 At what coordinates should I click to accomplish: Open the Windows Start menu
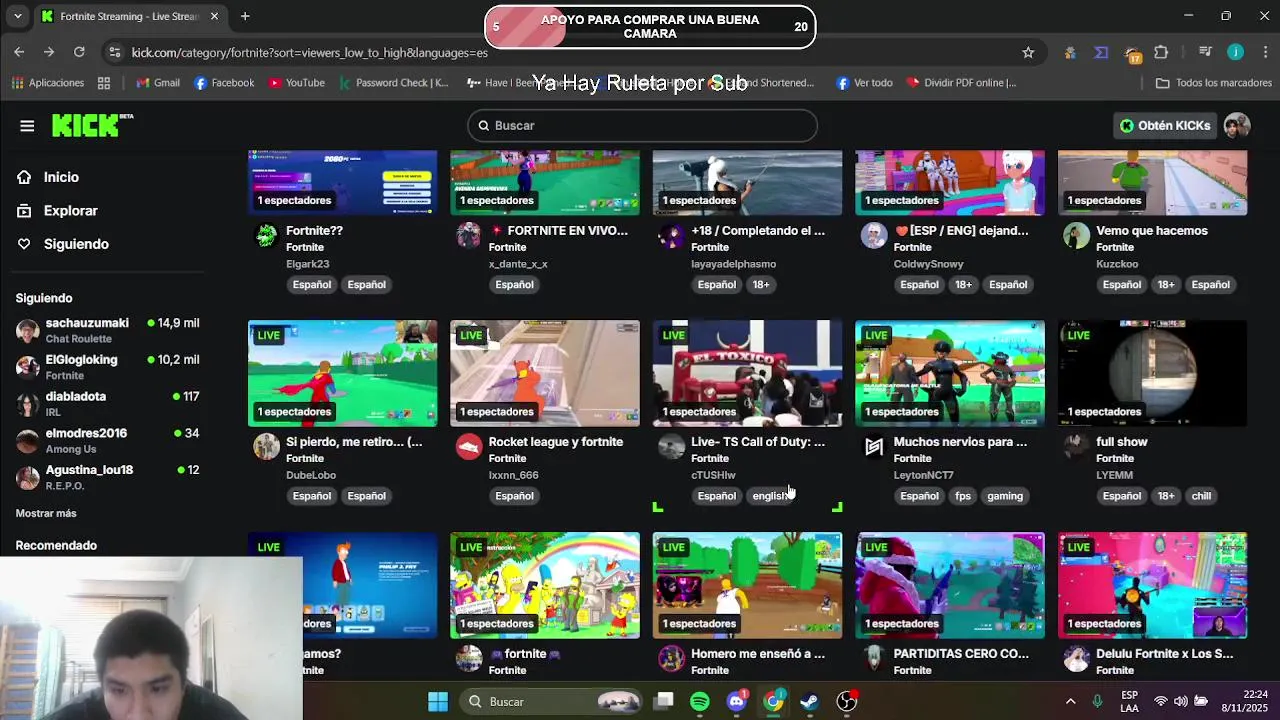(438, 701)
